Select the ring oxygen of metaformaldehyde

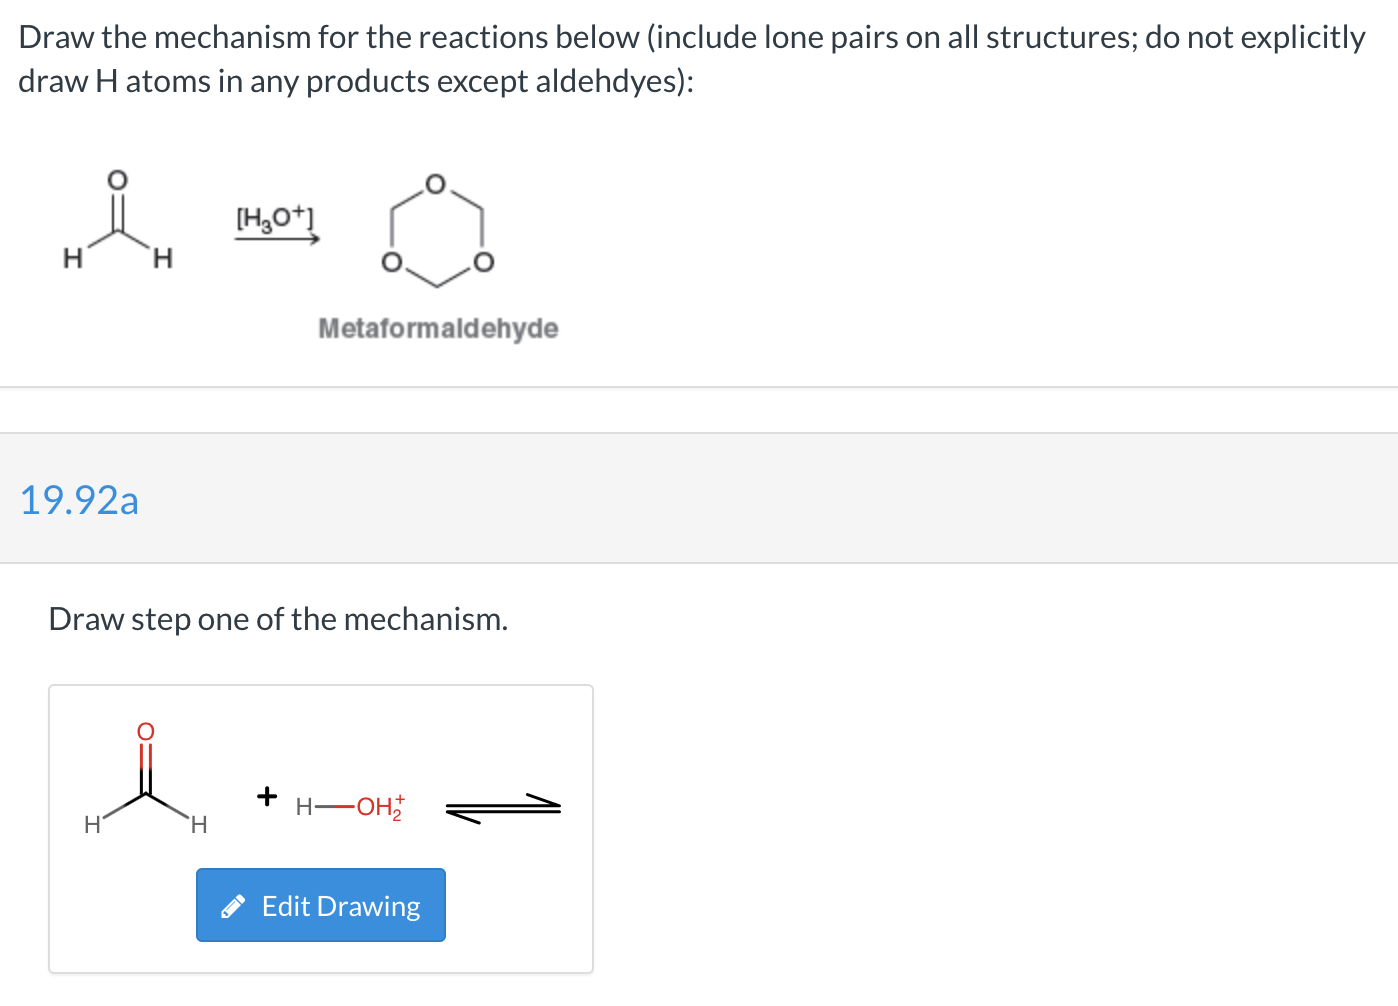tap(434, 182)
